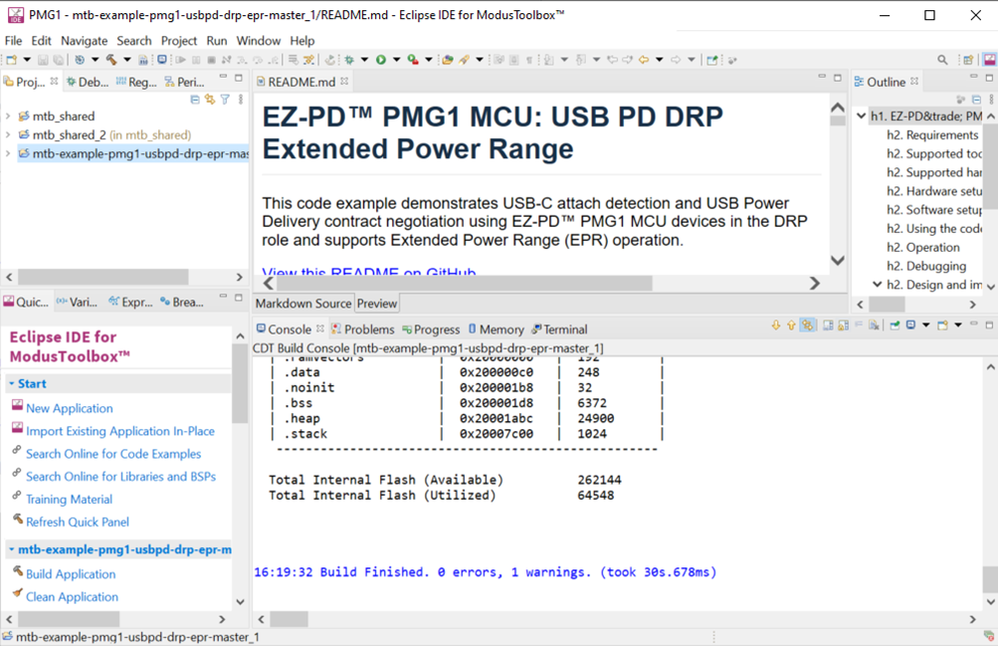Screen dimensions: 998x646
Task: Open the Window menu
Action: pyautogui.click(x=258, y=41)
